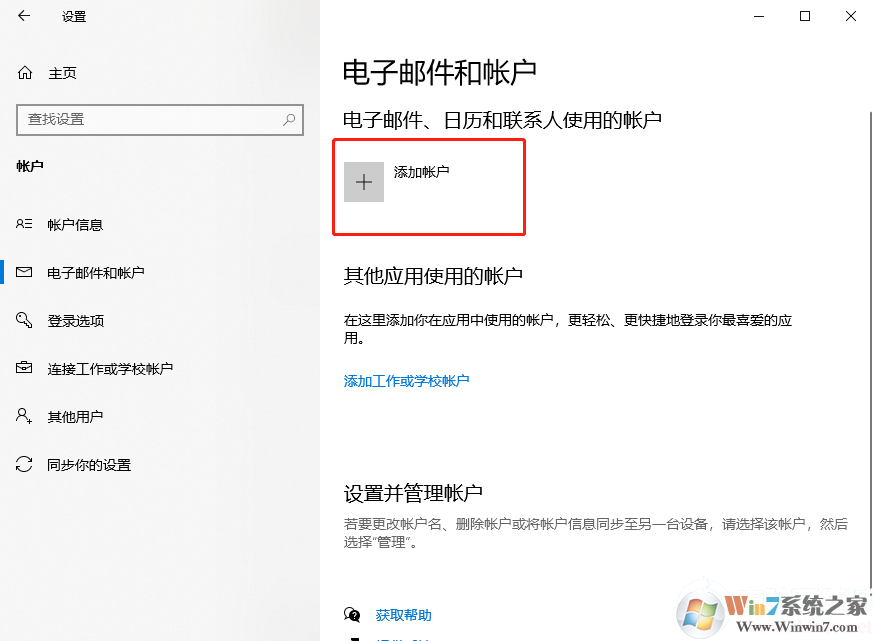This screenshot has width=874, height=641.
Task: Click the back arrow at top left
Action: [x=22, y=16]
